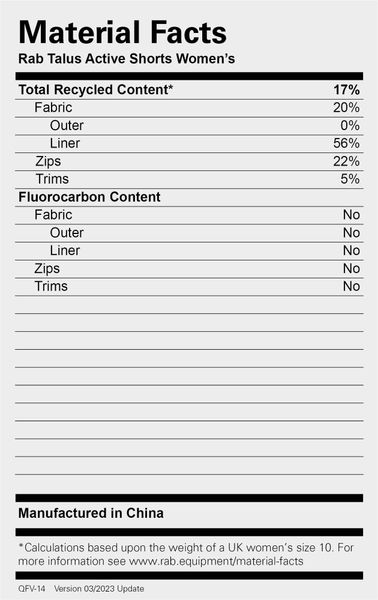Click the Fluorocarbon Content heading
378x600 pixels.
(89, 197)
